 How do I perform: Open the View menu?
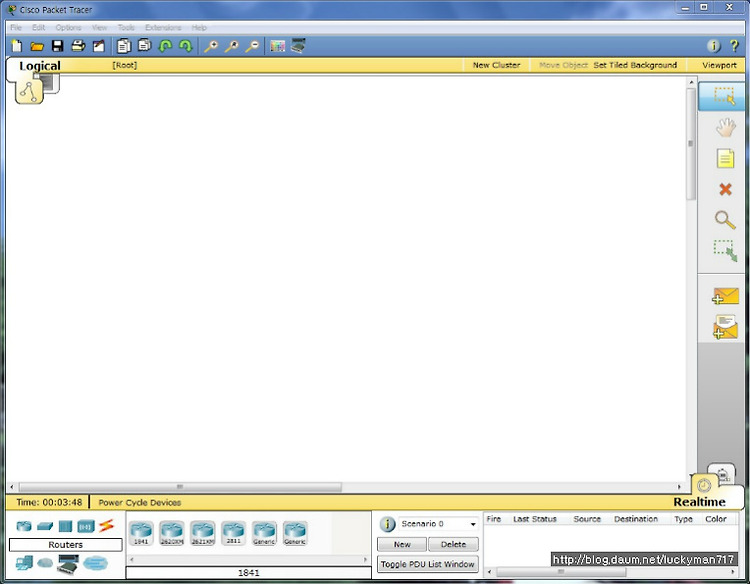99,27
